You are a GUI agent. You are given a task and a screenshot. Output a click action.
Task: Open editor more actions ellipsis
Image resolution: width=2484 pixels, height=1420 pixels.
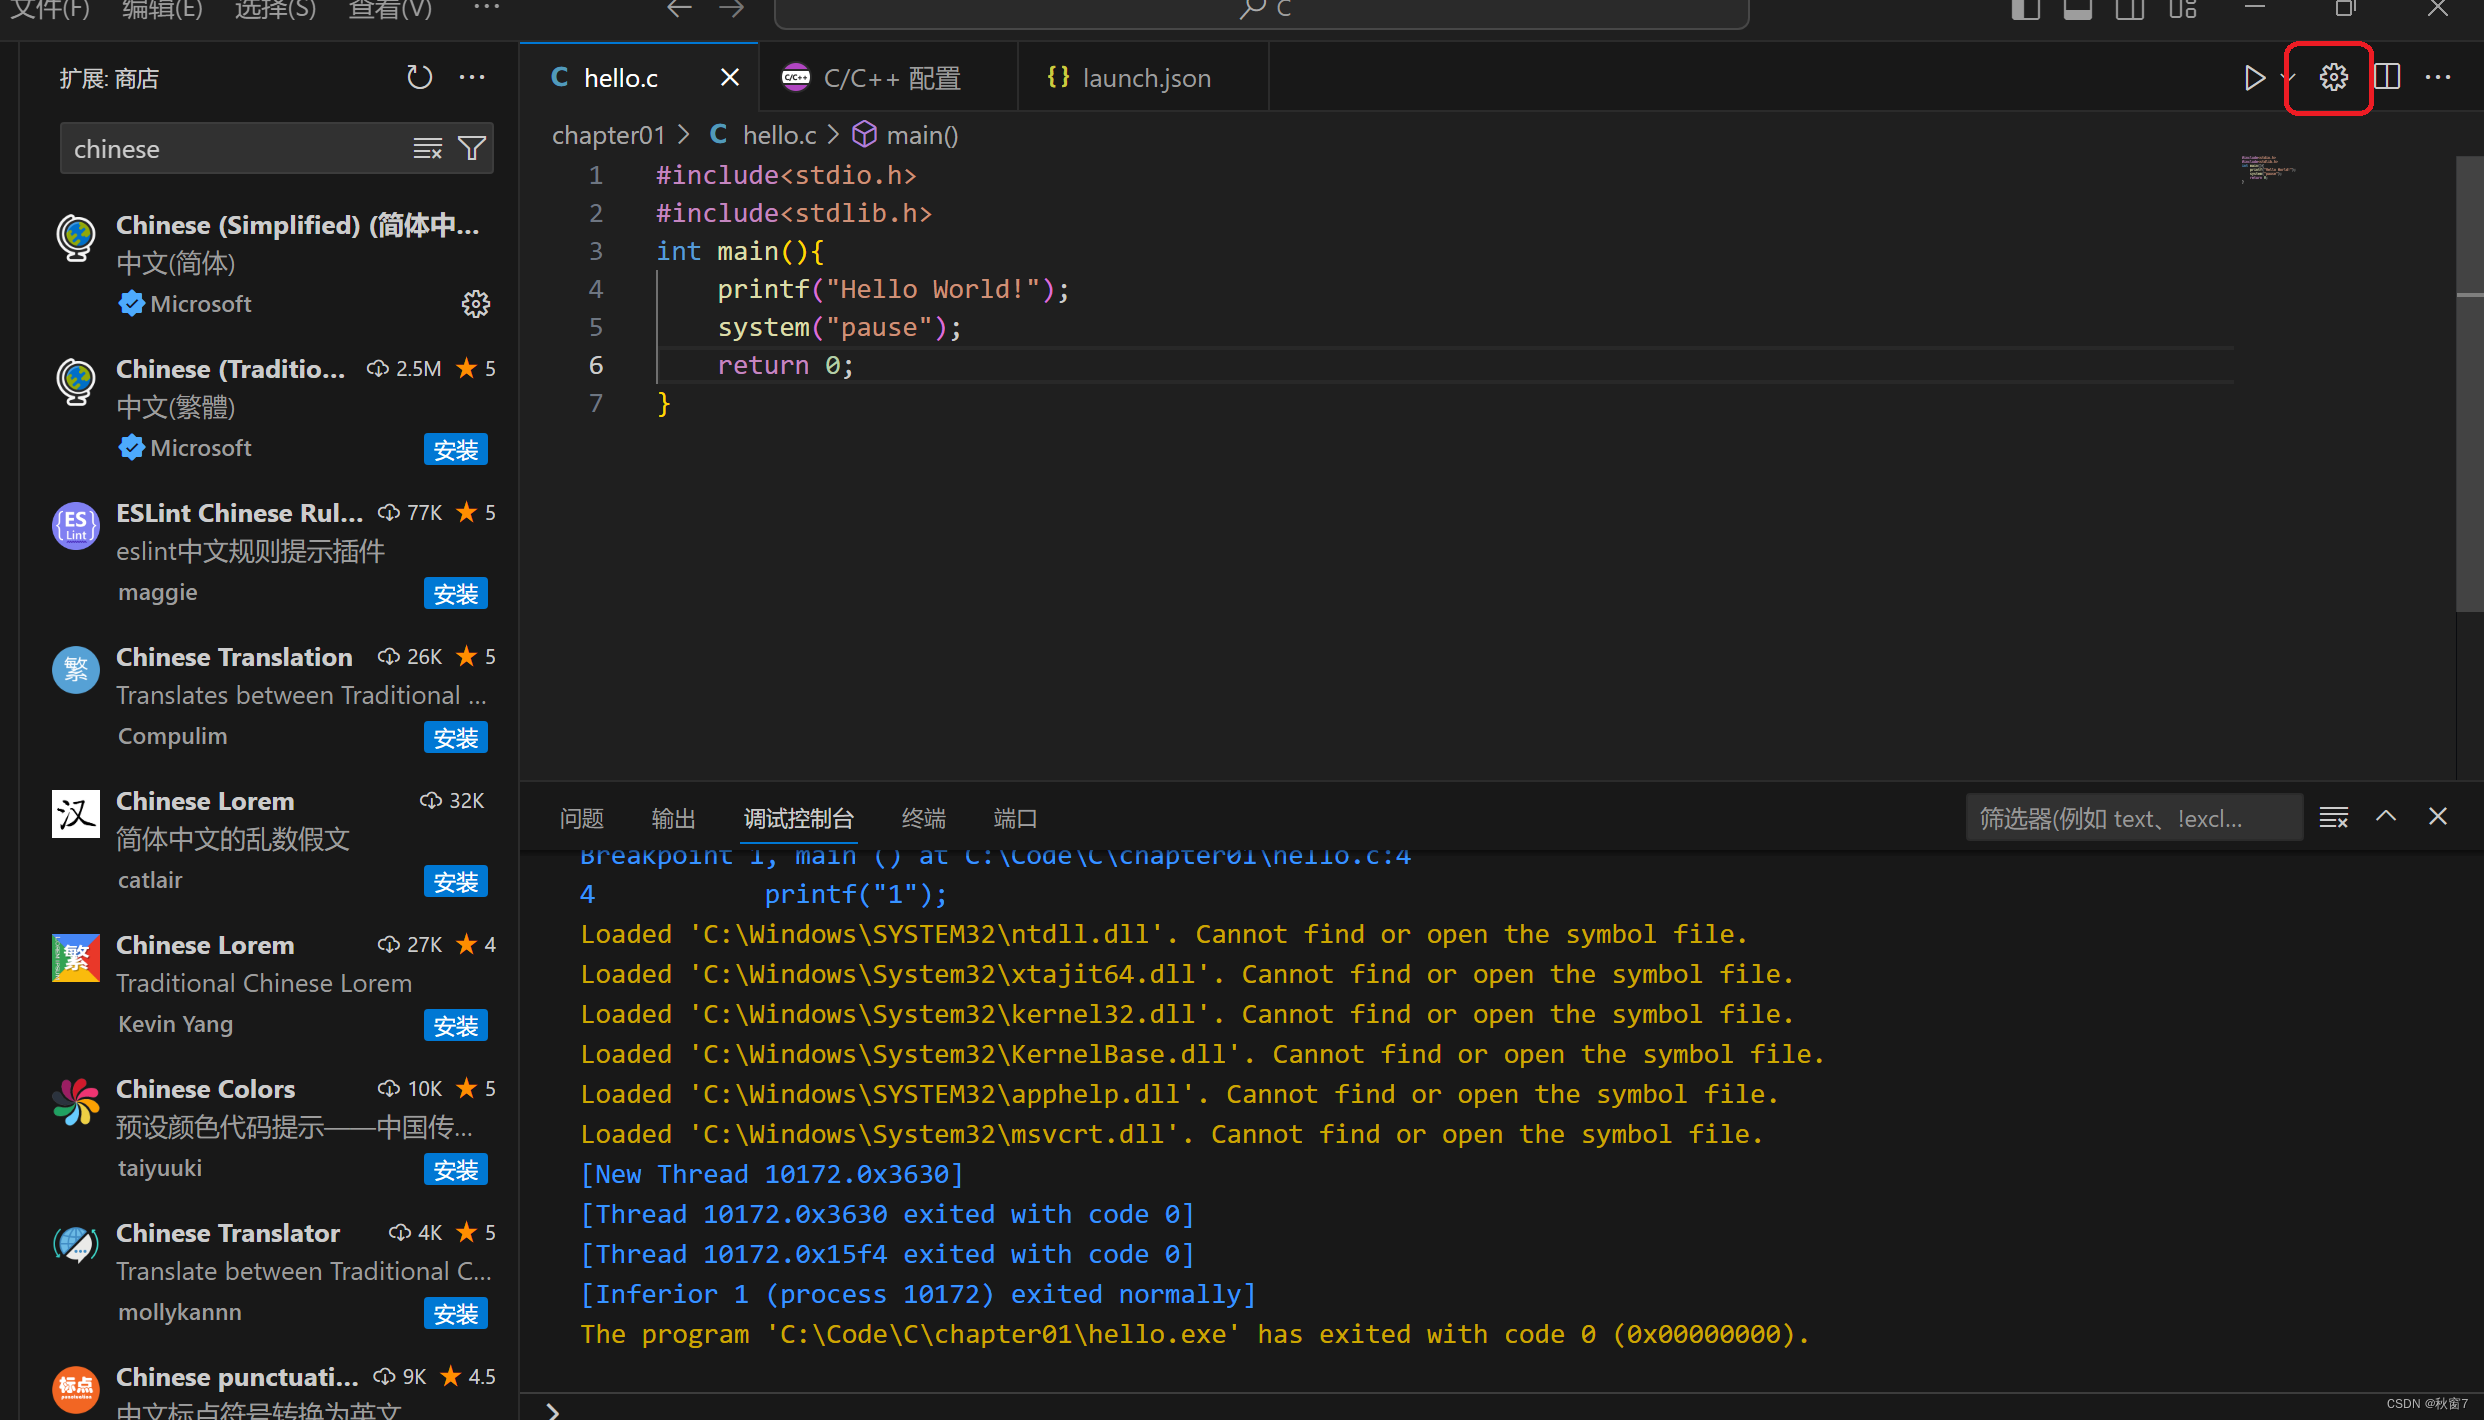(x=2439, y=78)
